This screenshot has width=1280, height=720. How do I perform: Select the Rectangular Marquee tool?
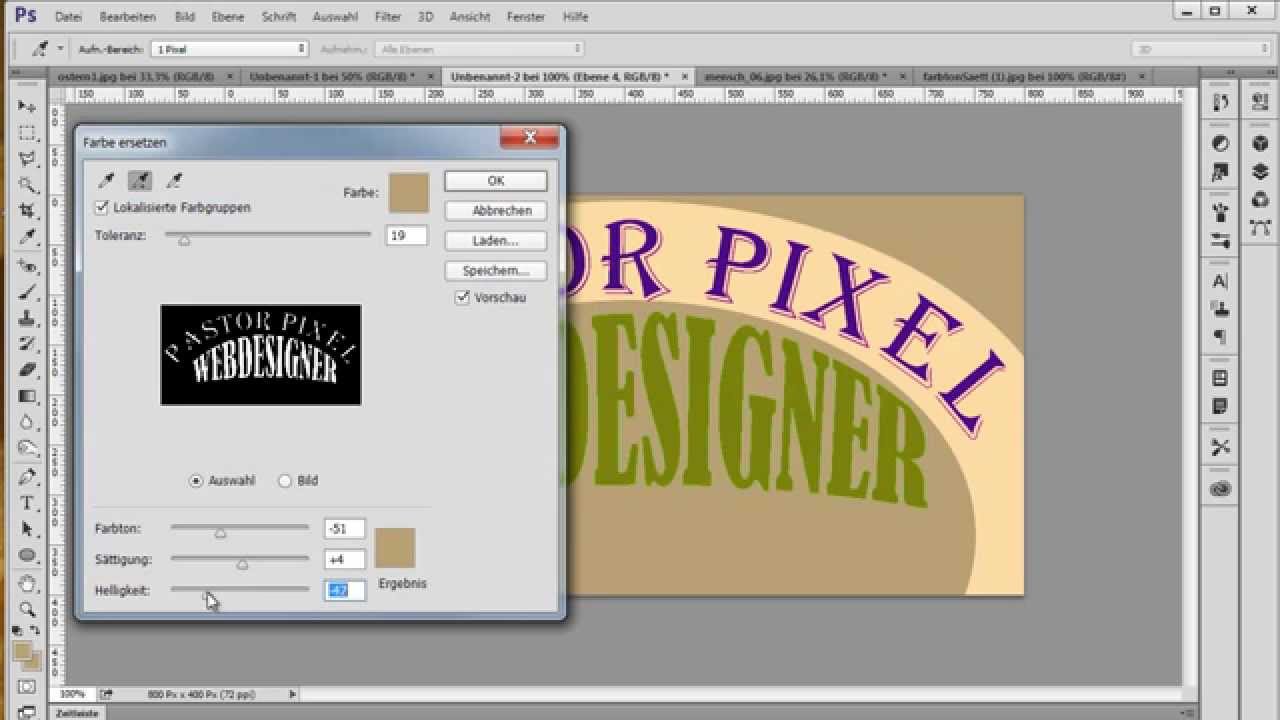27,133
